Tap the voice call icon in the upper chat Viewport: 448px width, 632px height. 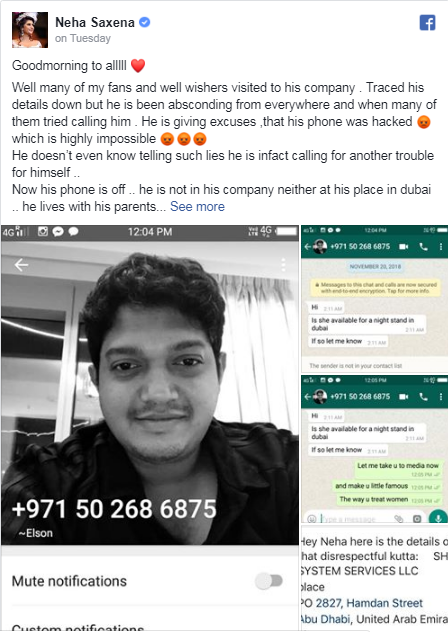tap(423, 246)
